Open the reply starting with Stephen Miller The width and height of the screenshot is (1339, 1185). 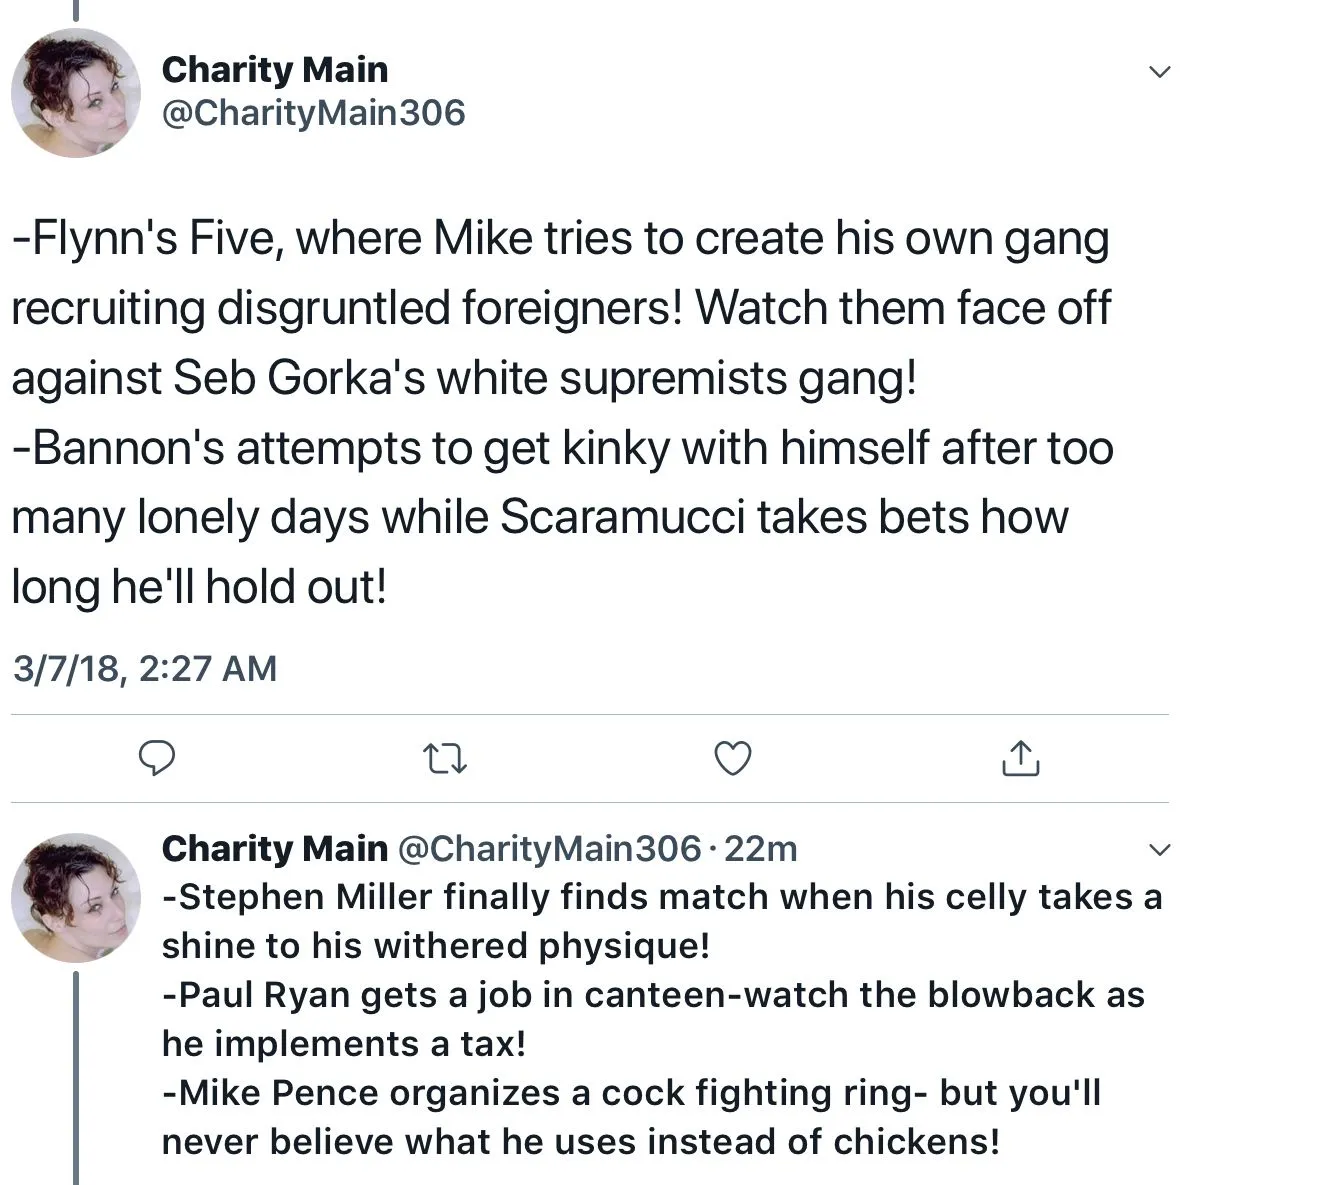[660, 921]
